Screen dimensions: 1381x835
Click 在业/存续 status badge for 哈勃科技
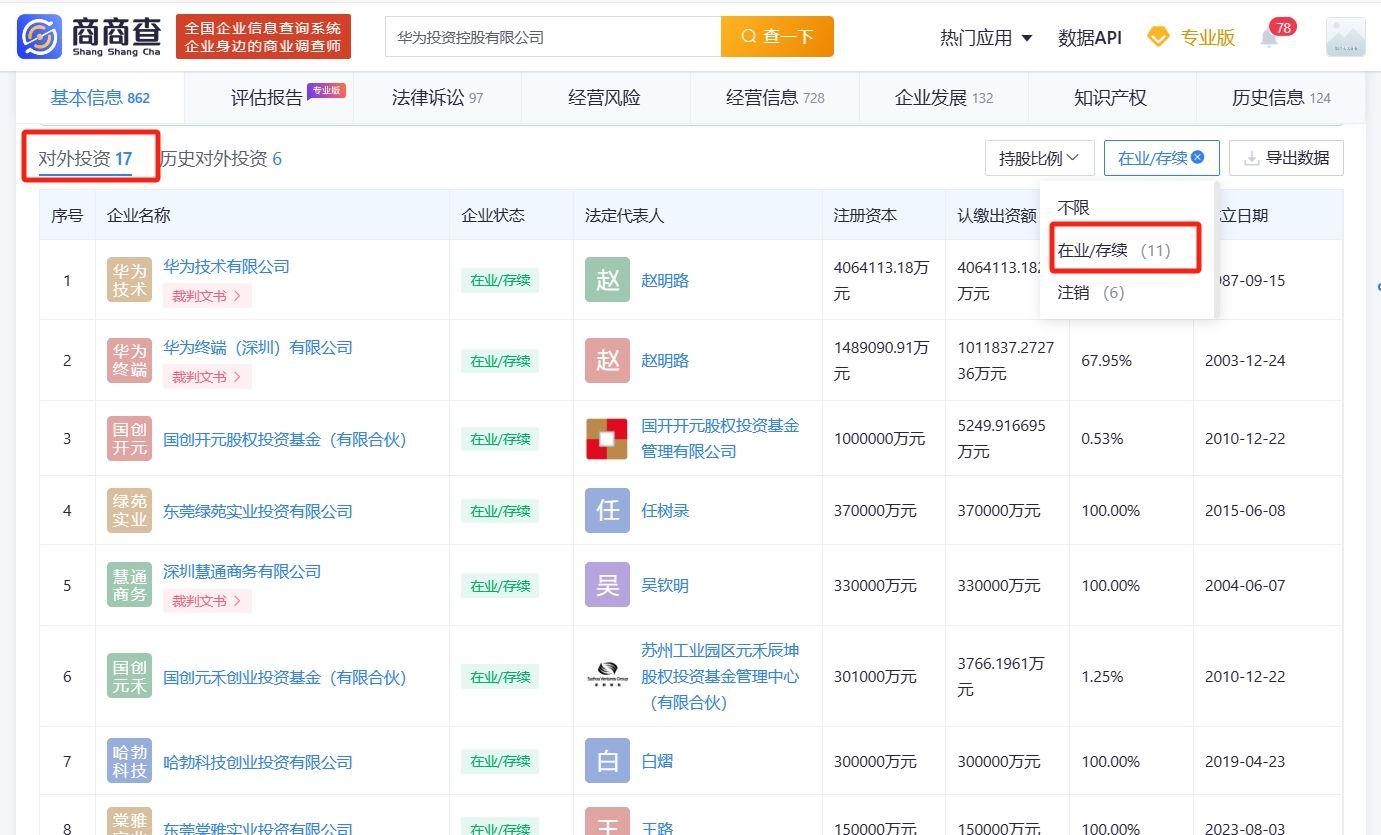click(500, 761)
